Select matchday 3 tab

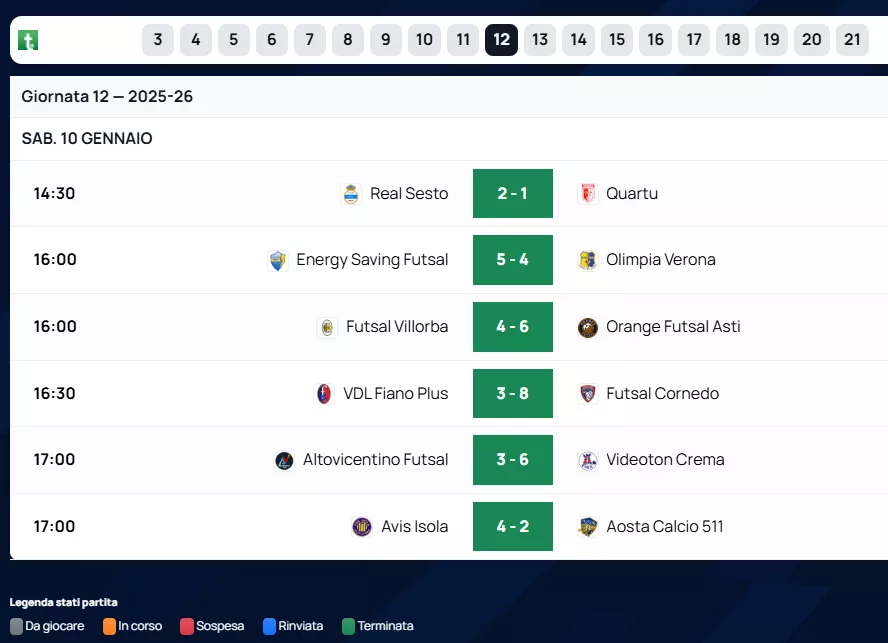[158, 40]
